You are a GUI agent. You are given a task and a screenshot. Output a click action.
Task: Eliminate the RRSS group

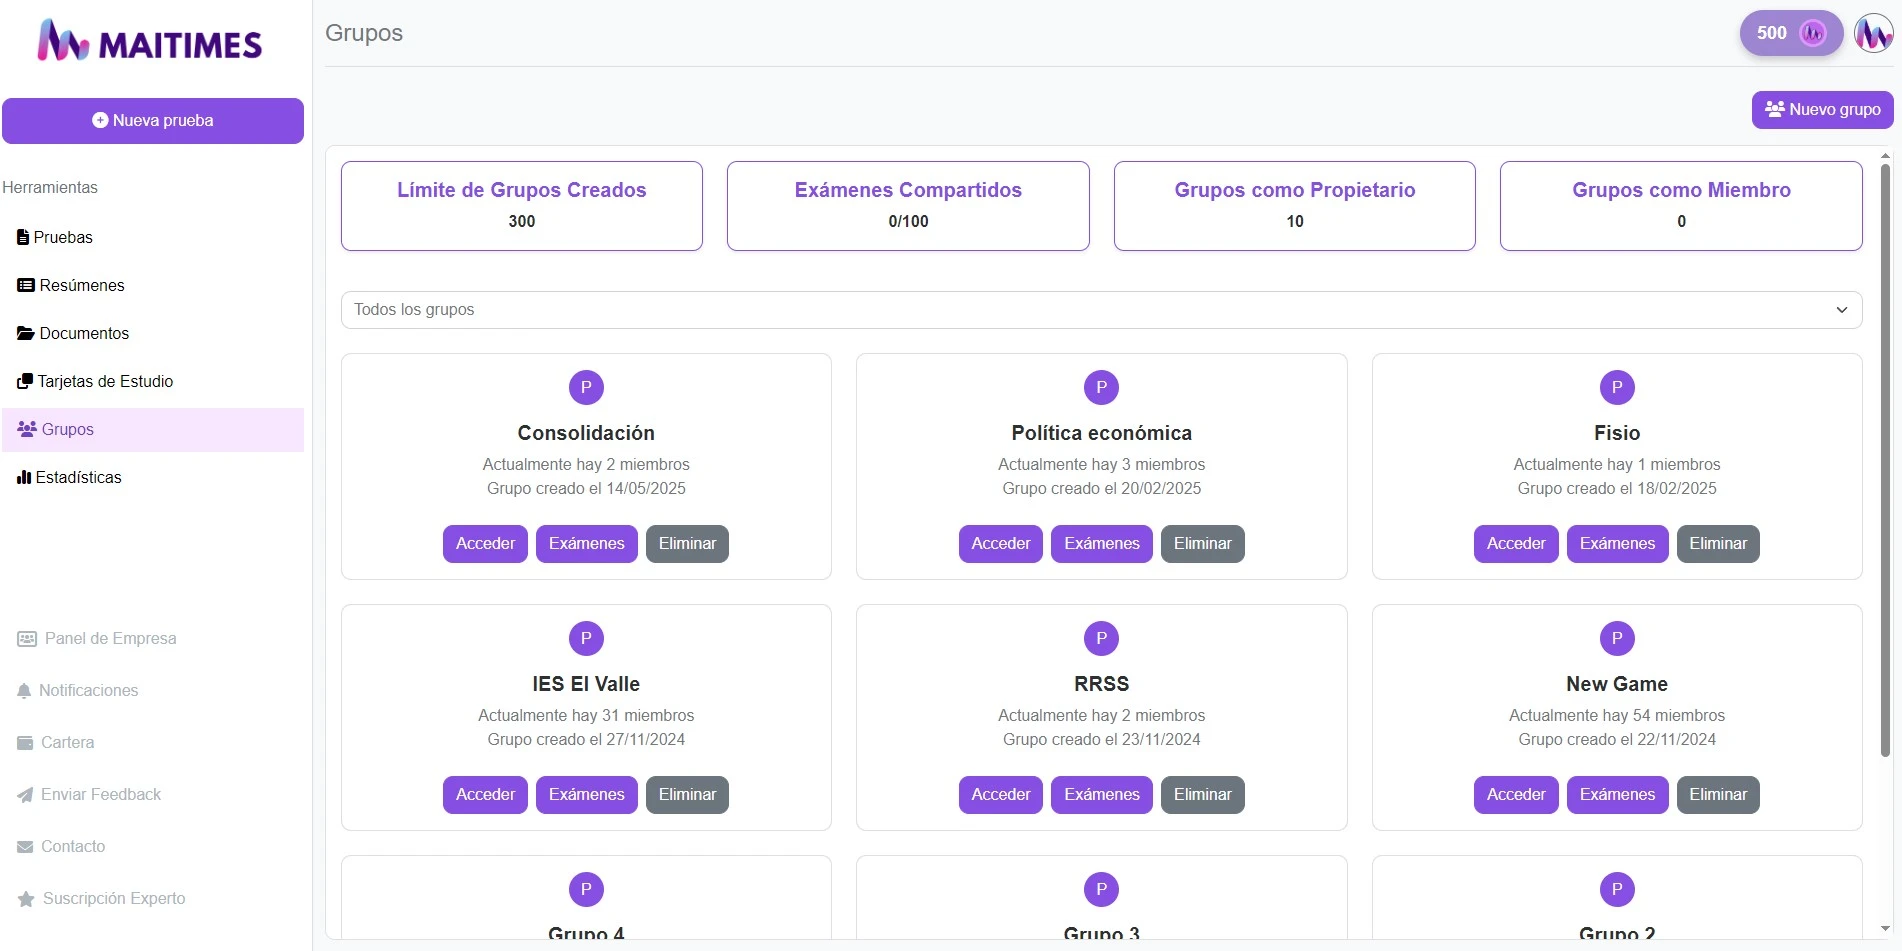coord(1202,794)
